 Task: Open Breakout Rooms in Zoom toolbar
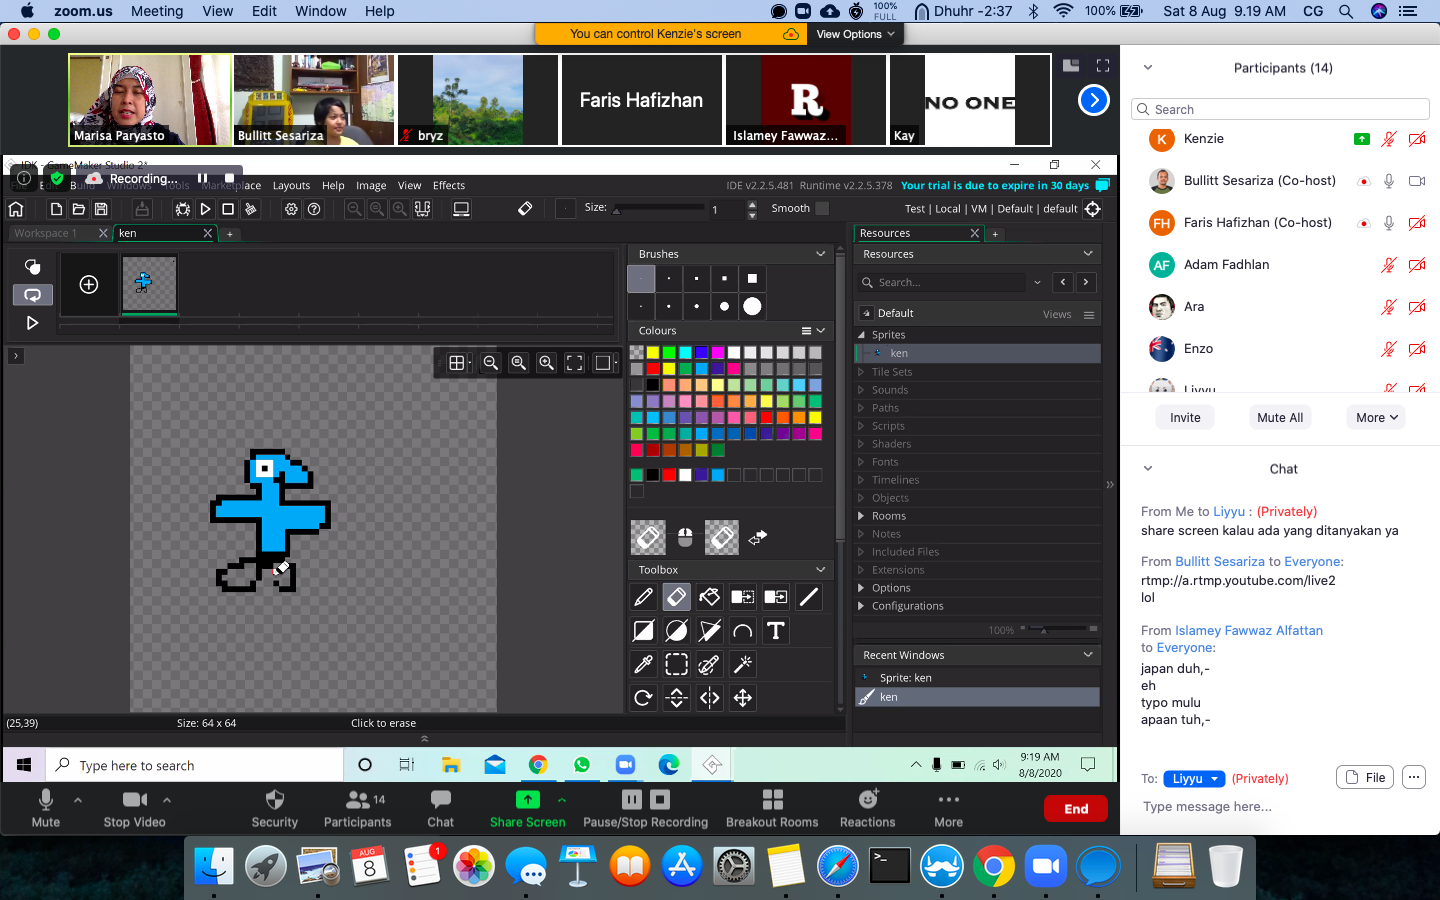click(x=772, y=808)
